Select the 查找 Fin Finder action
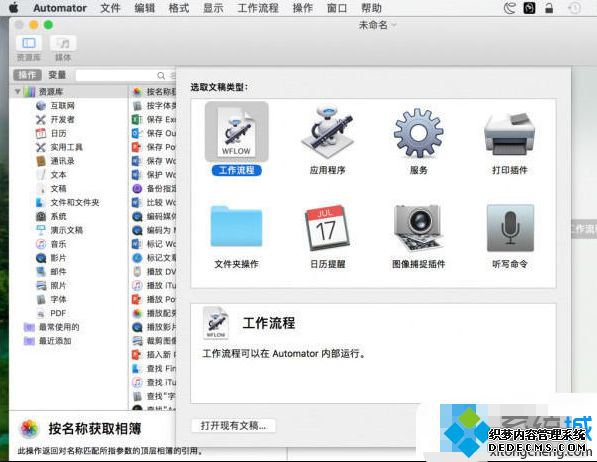The width and height of the screenshot is (597, 462). click(x=153, y=368)
